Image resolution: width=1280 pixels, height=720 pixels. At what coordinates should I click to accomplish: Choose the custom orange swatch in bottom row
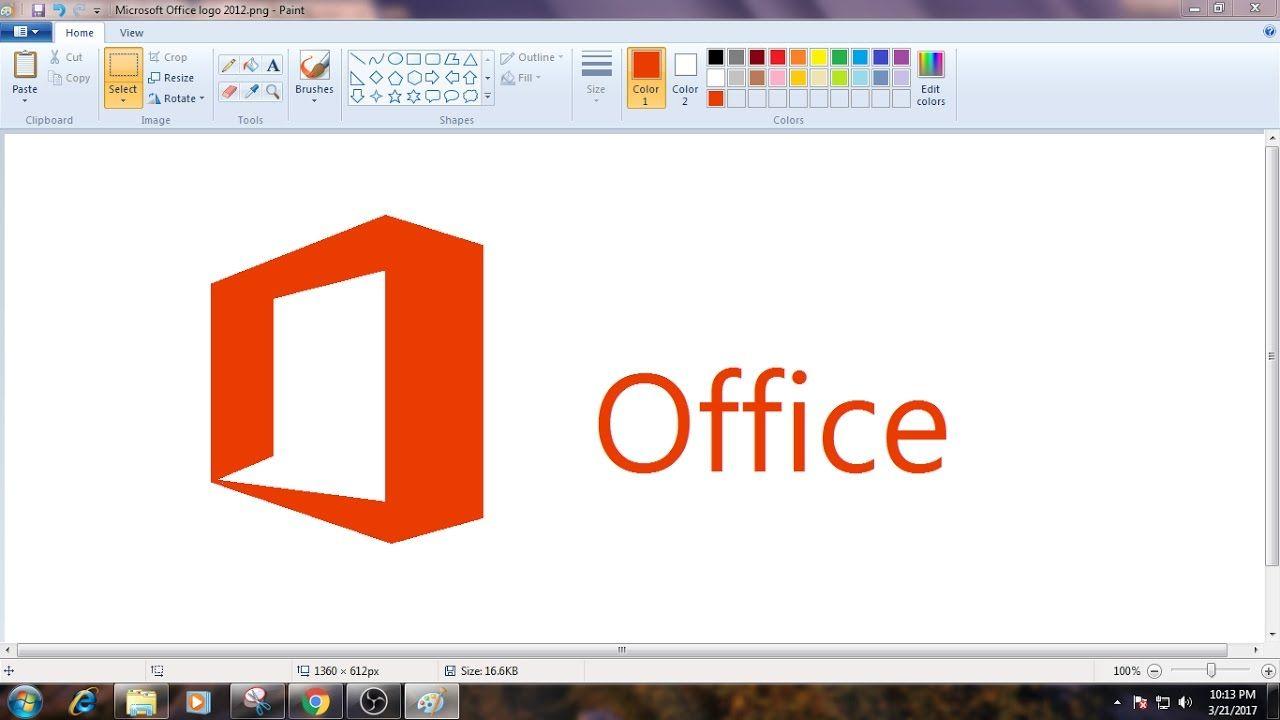(x=716, y=98)
